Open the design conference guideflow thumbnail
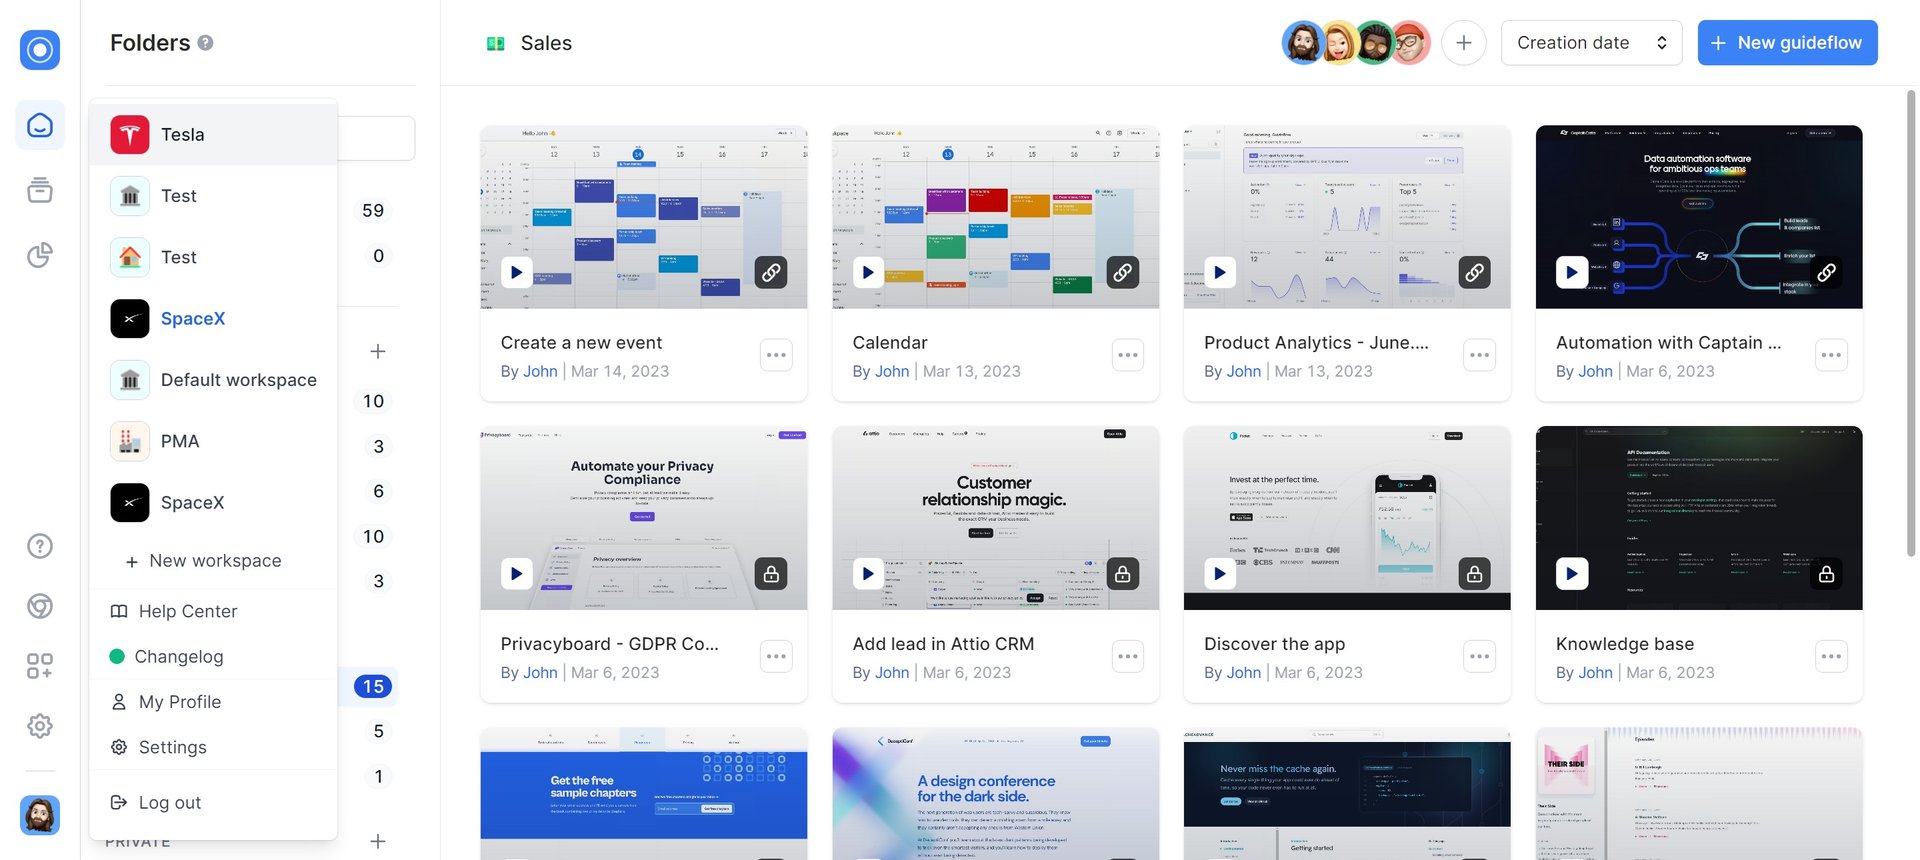This screenshot has height=860, width=1920. coord(996,793)
